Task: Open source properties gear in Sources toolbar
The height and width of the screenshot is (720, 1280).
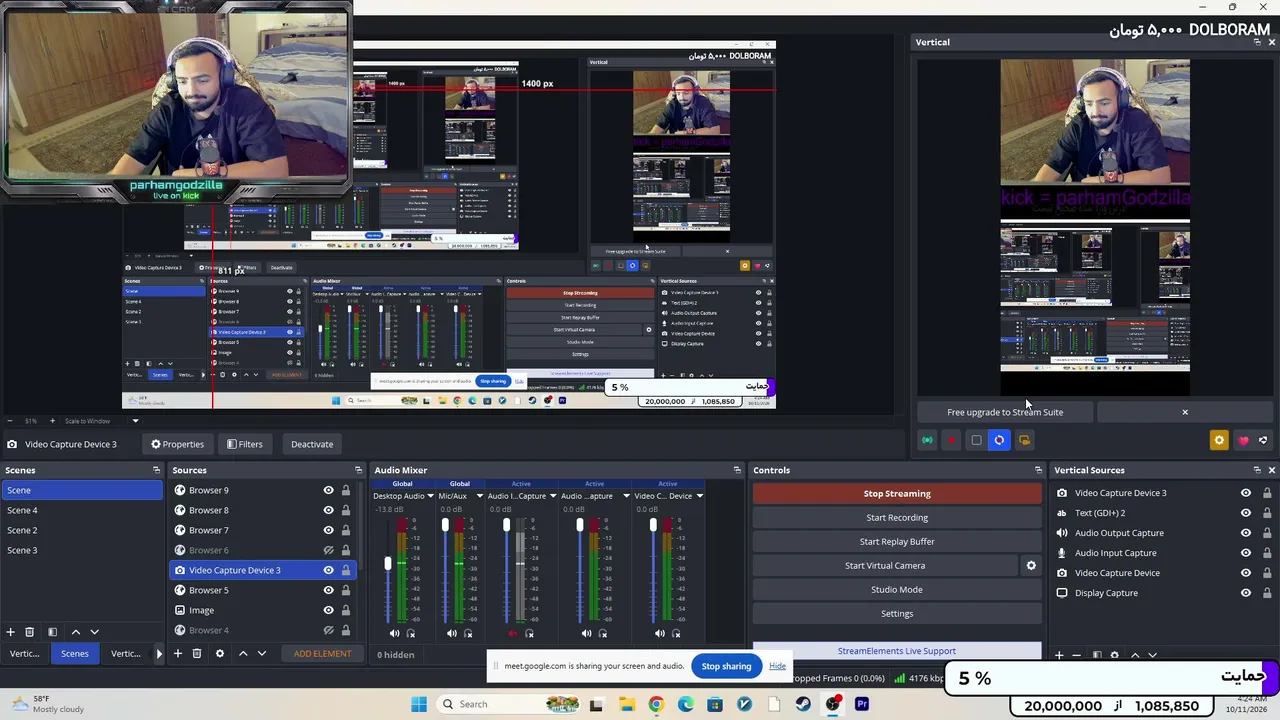Action: click(220, 654)
